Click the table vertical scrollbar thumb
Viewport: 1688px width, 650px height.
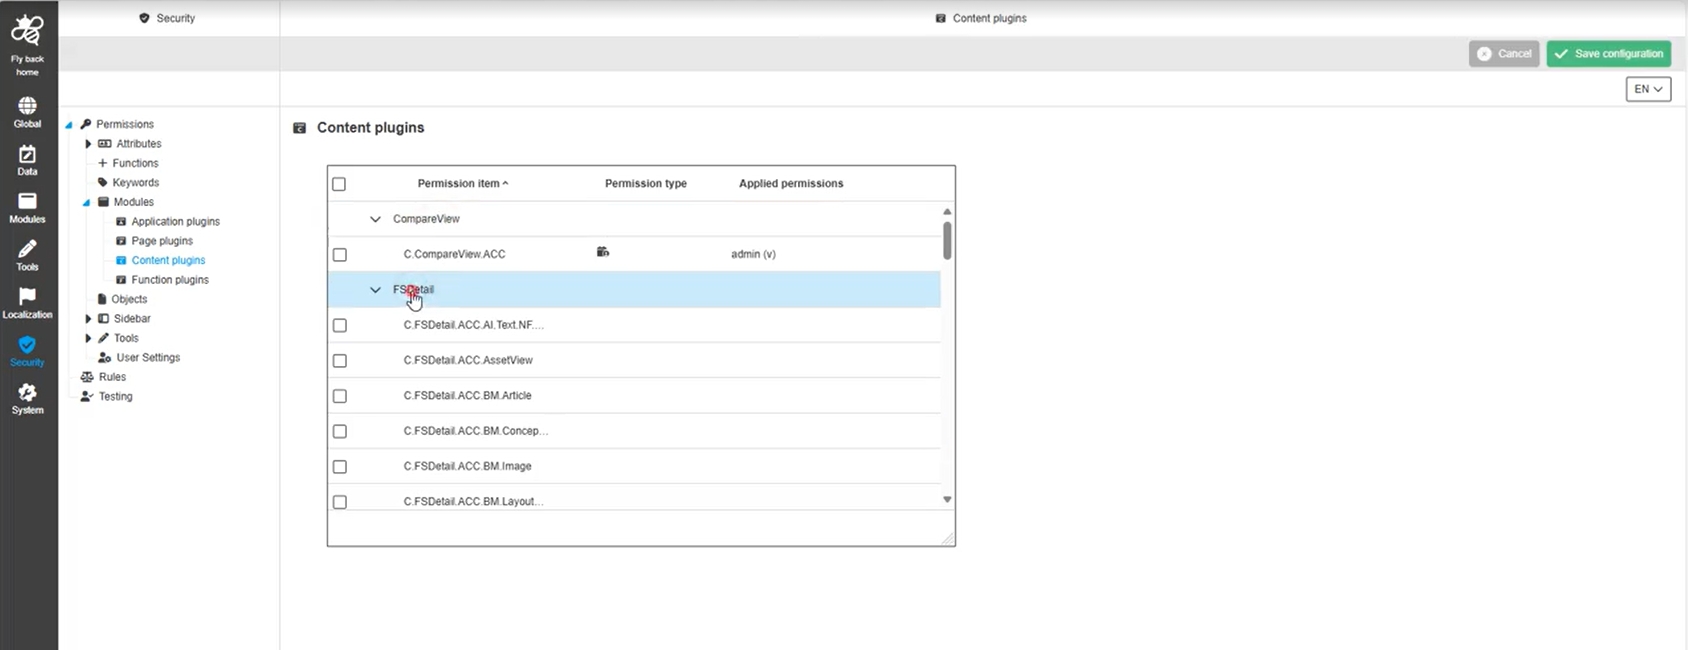[947, 240]
